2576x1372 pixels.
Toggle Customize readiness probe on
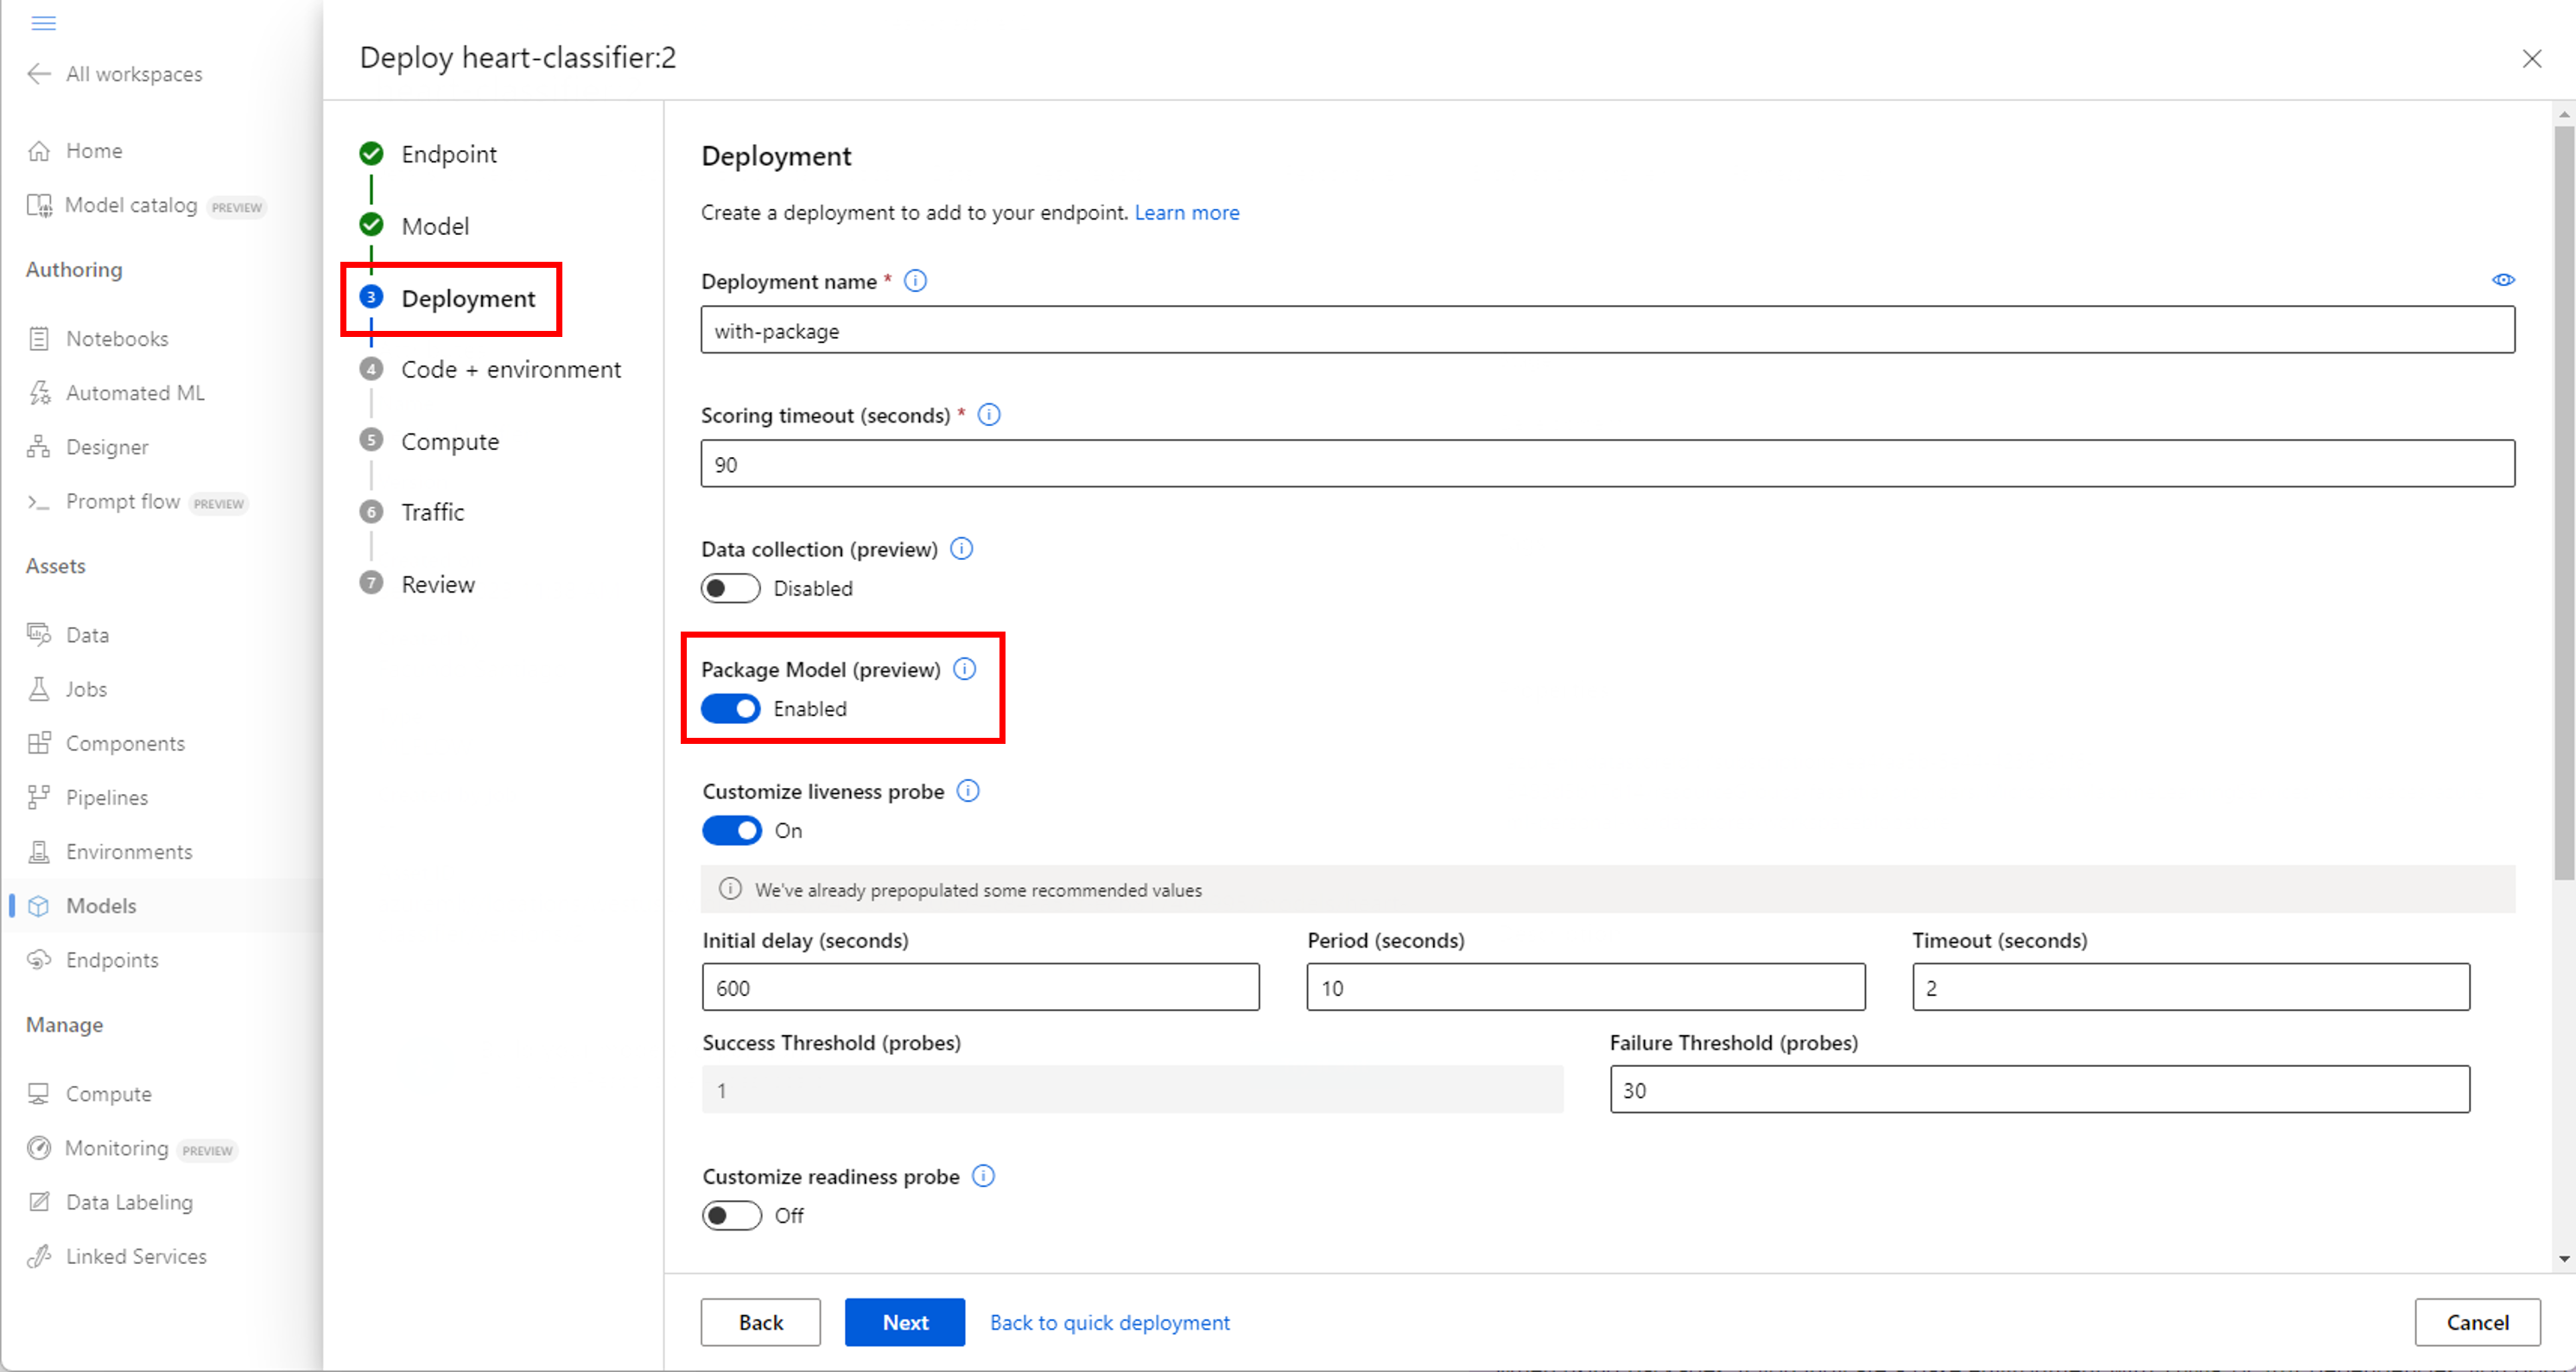click(729, 1216)
